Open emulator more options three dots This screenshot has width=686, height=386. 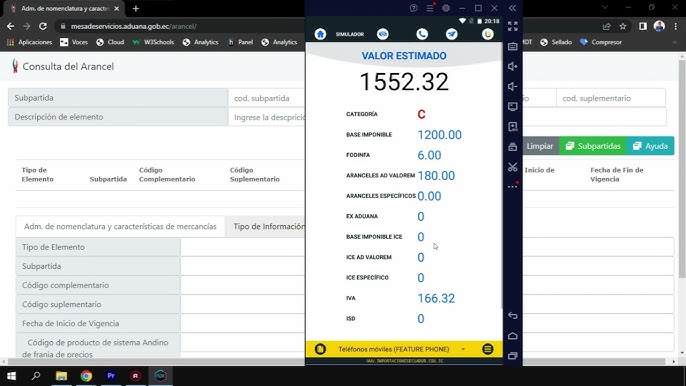[513, 186]
